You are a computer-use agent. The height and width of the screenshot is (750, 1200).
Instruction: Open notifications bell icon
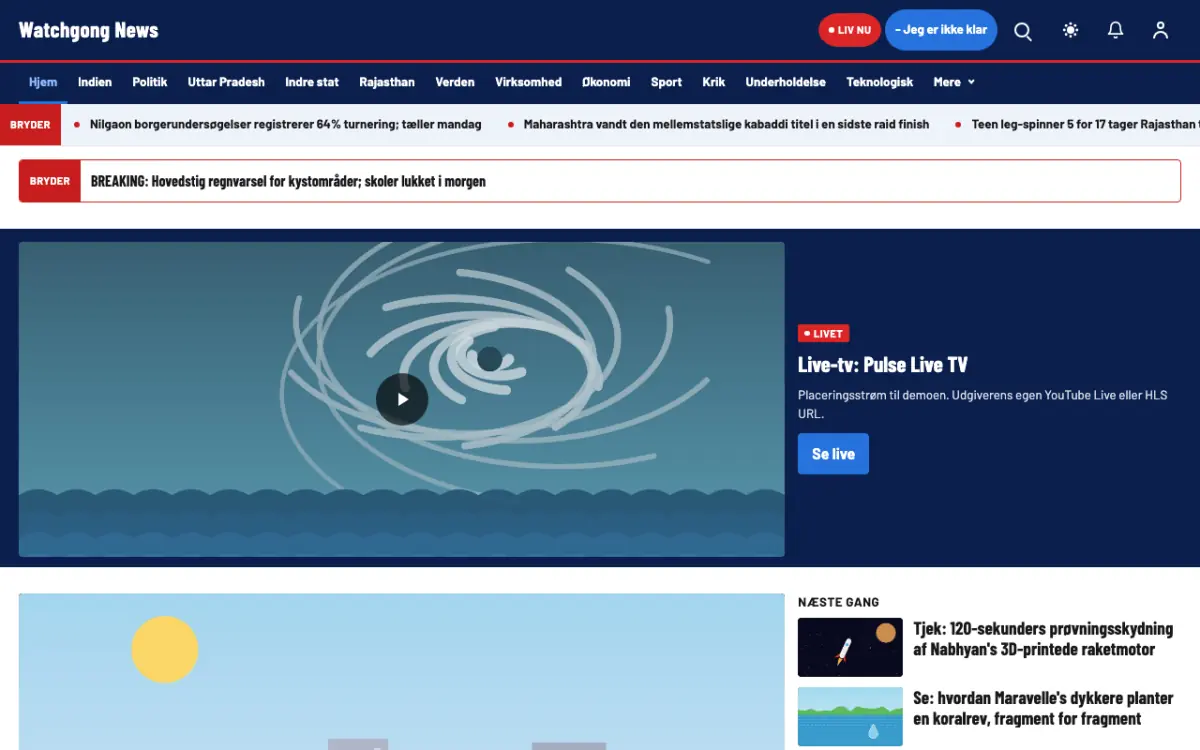point(1116,30)
